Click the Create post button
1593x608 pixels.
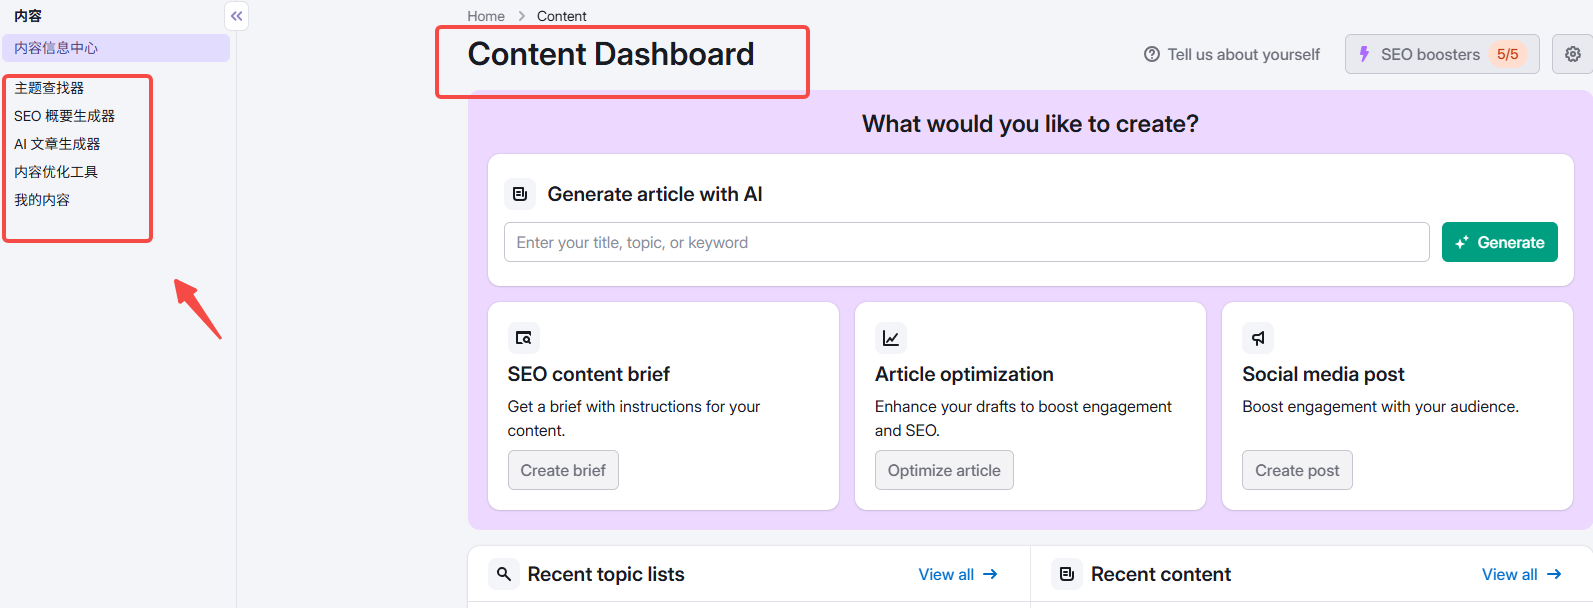[1296, 470]
